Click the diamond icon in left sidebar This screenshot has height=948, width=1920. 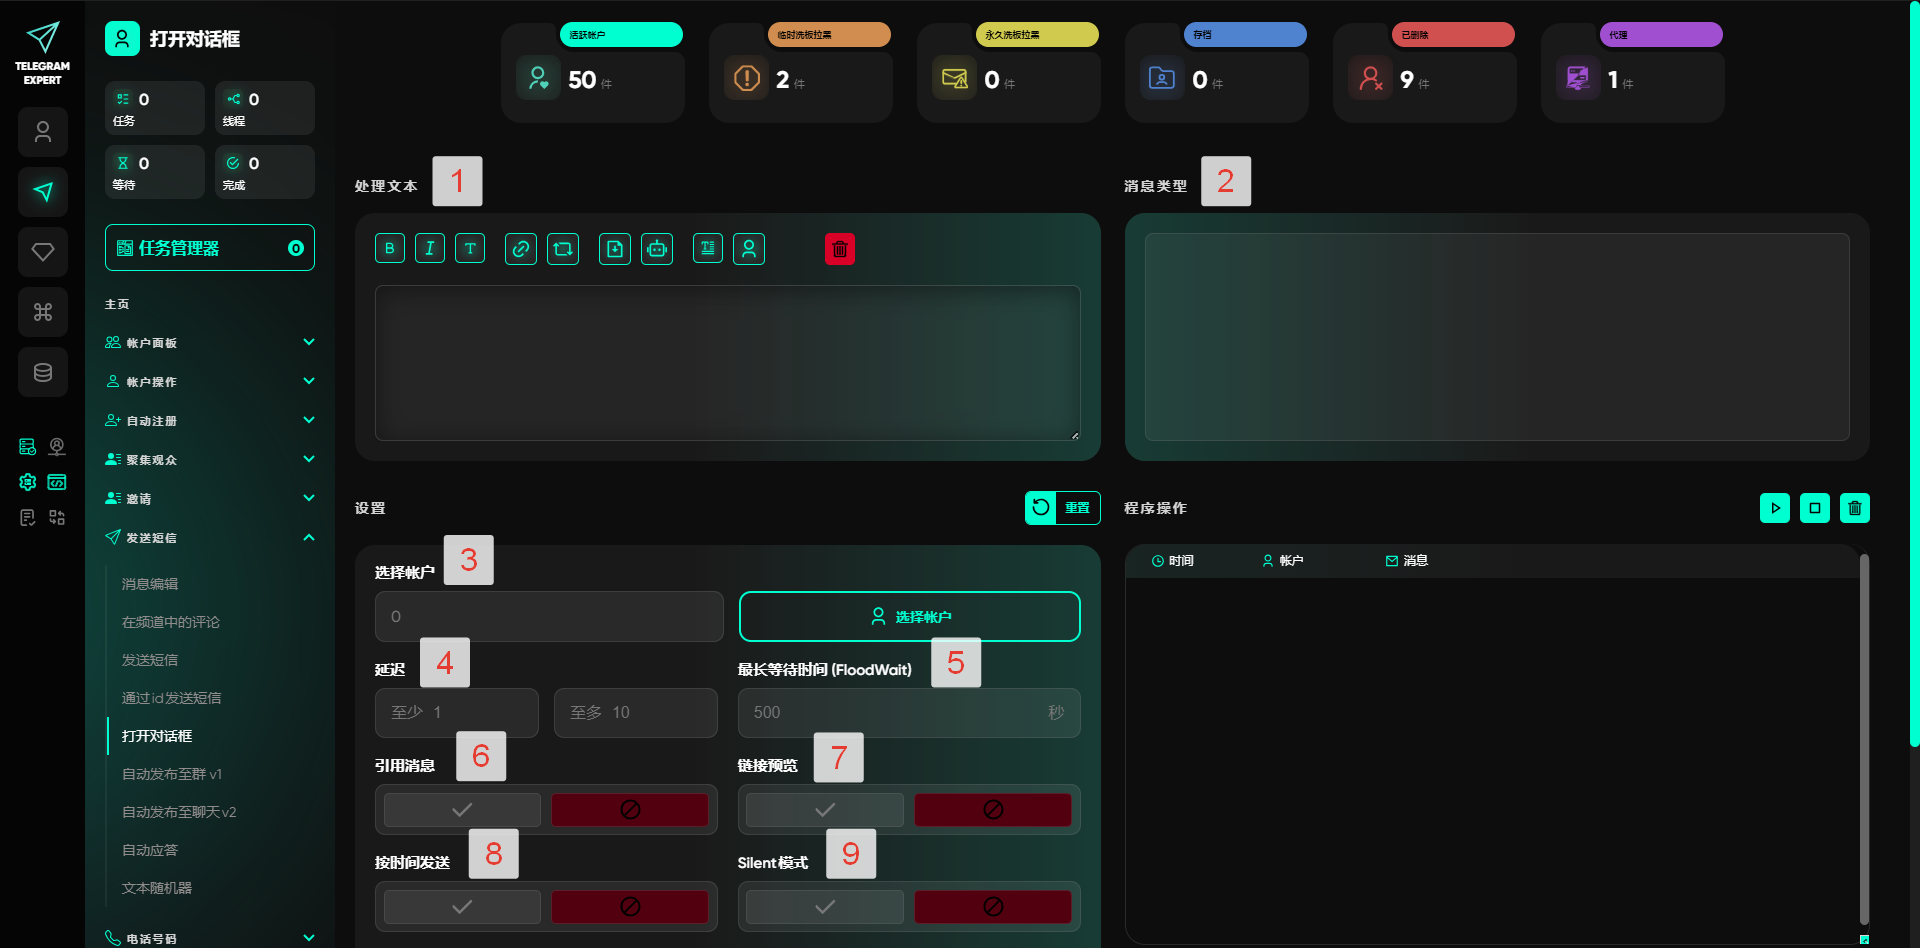[43, 252]
